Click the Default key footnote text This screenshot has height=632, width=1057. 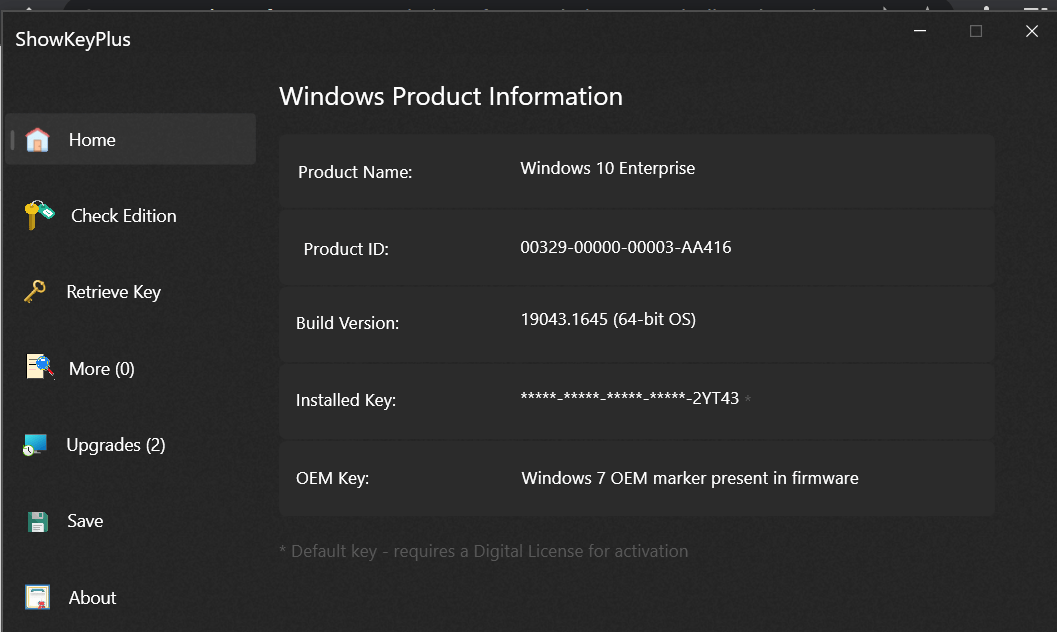tap(483, 551)
